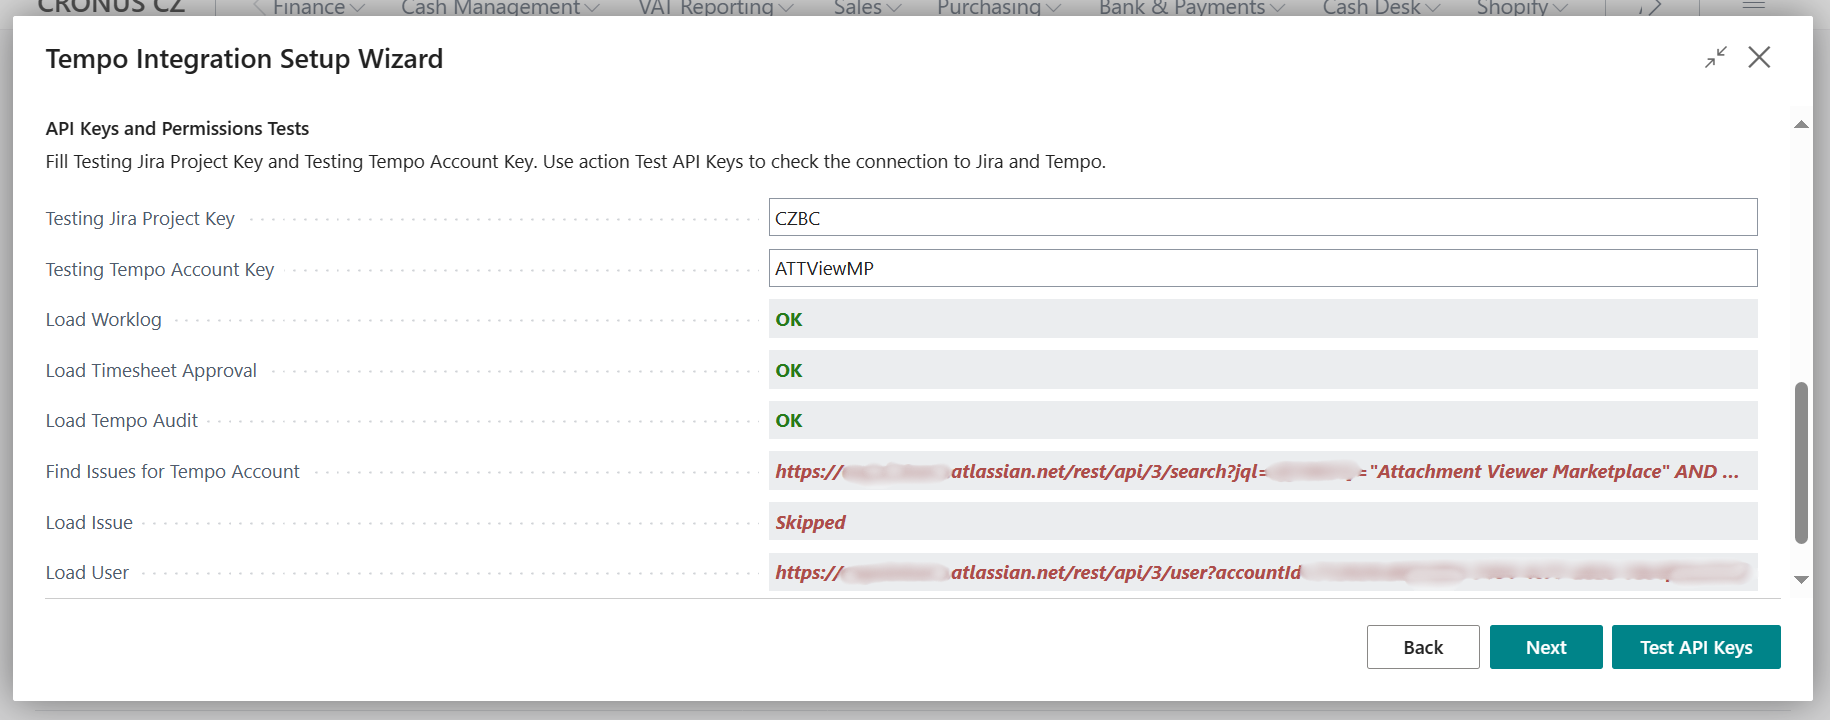Click the Load Tempo Audit OK status

(789, 421)
